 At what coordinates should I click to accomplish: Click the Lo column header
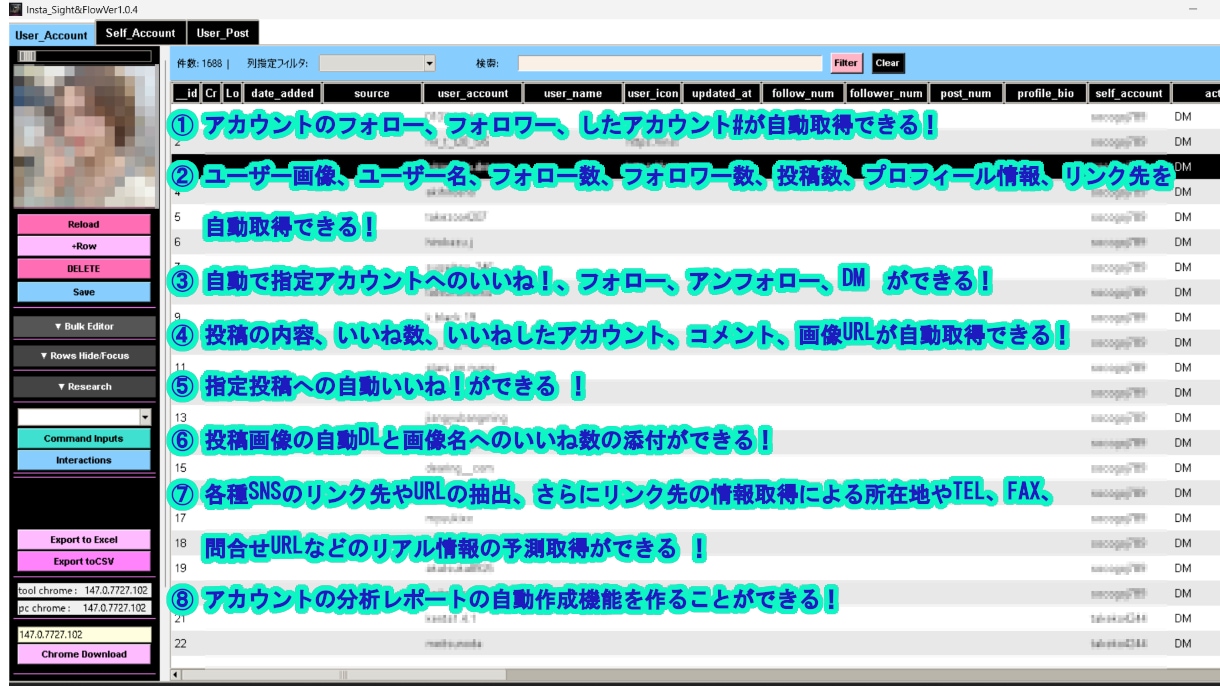(232, 93)
